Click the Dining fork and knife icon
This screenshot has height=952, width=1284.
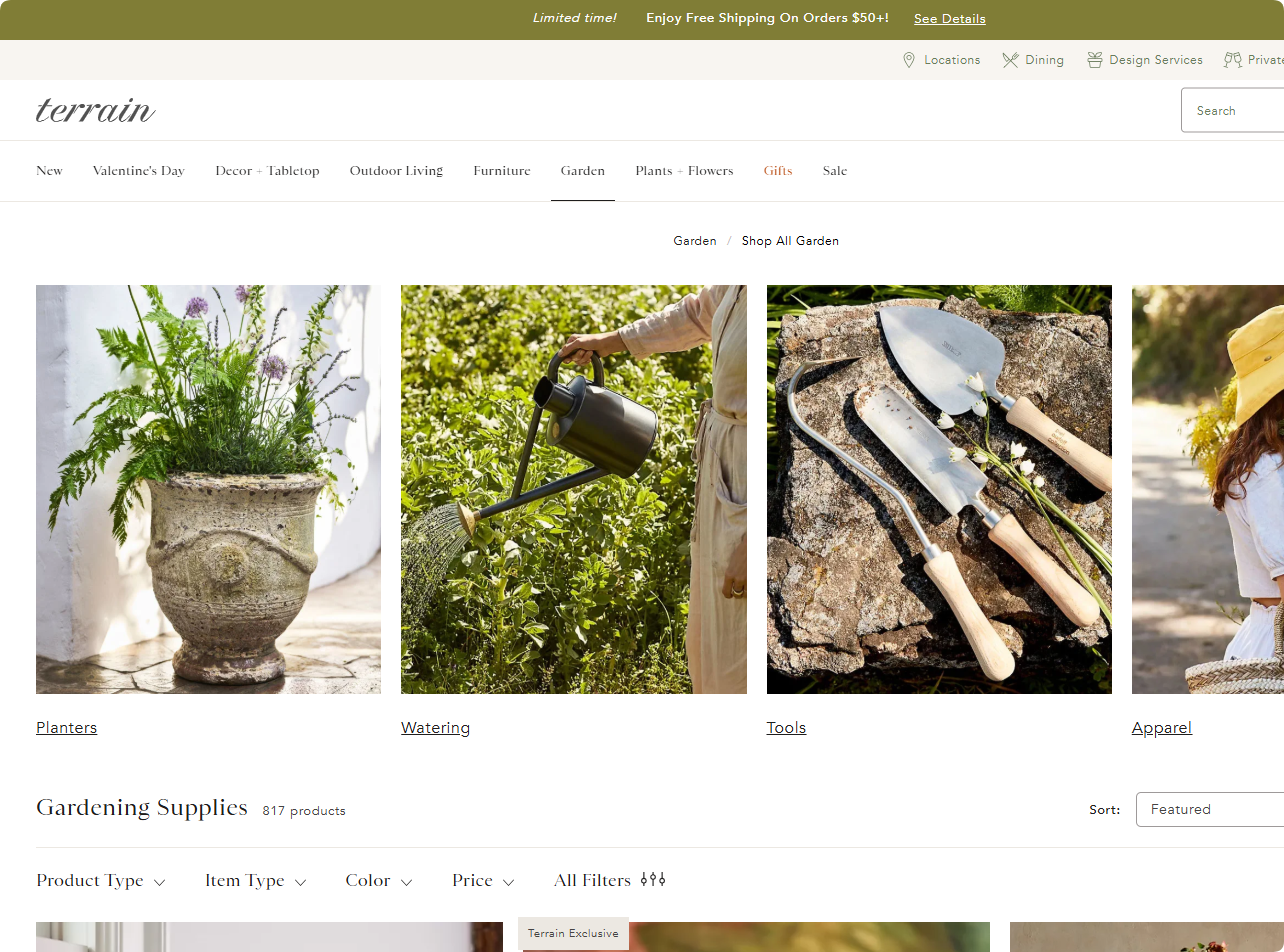click(1010, 60)
